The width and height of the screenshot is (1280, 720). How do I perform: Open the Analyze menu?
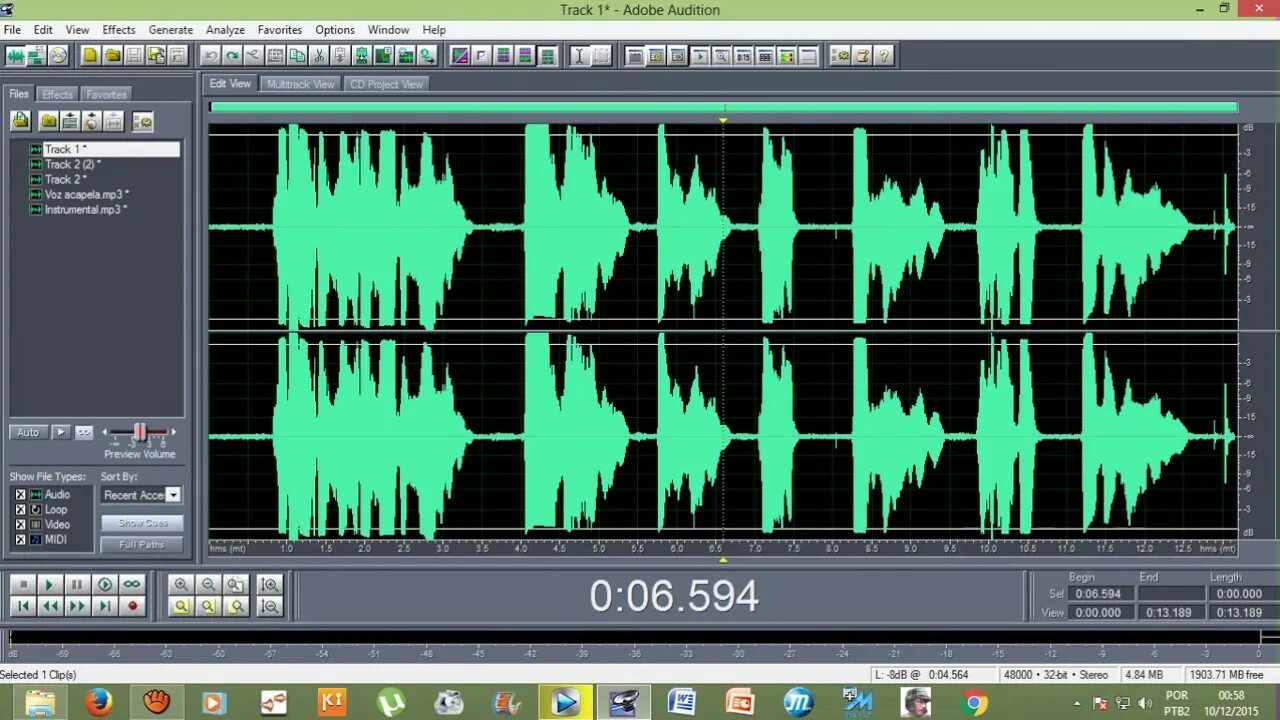click(225, 30)
